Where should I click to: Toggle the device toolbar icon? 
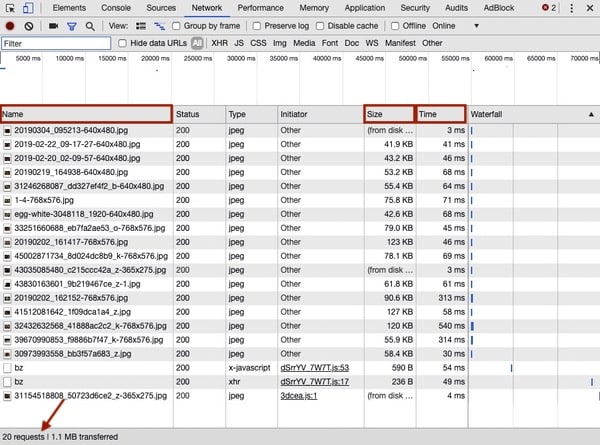click(29, 8)
